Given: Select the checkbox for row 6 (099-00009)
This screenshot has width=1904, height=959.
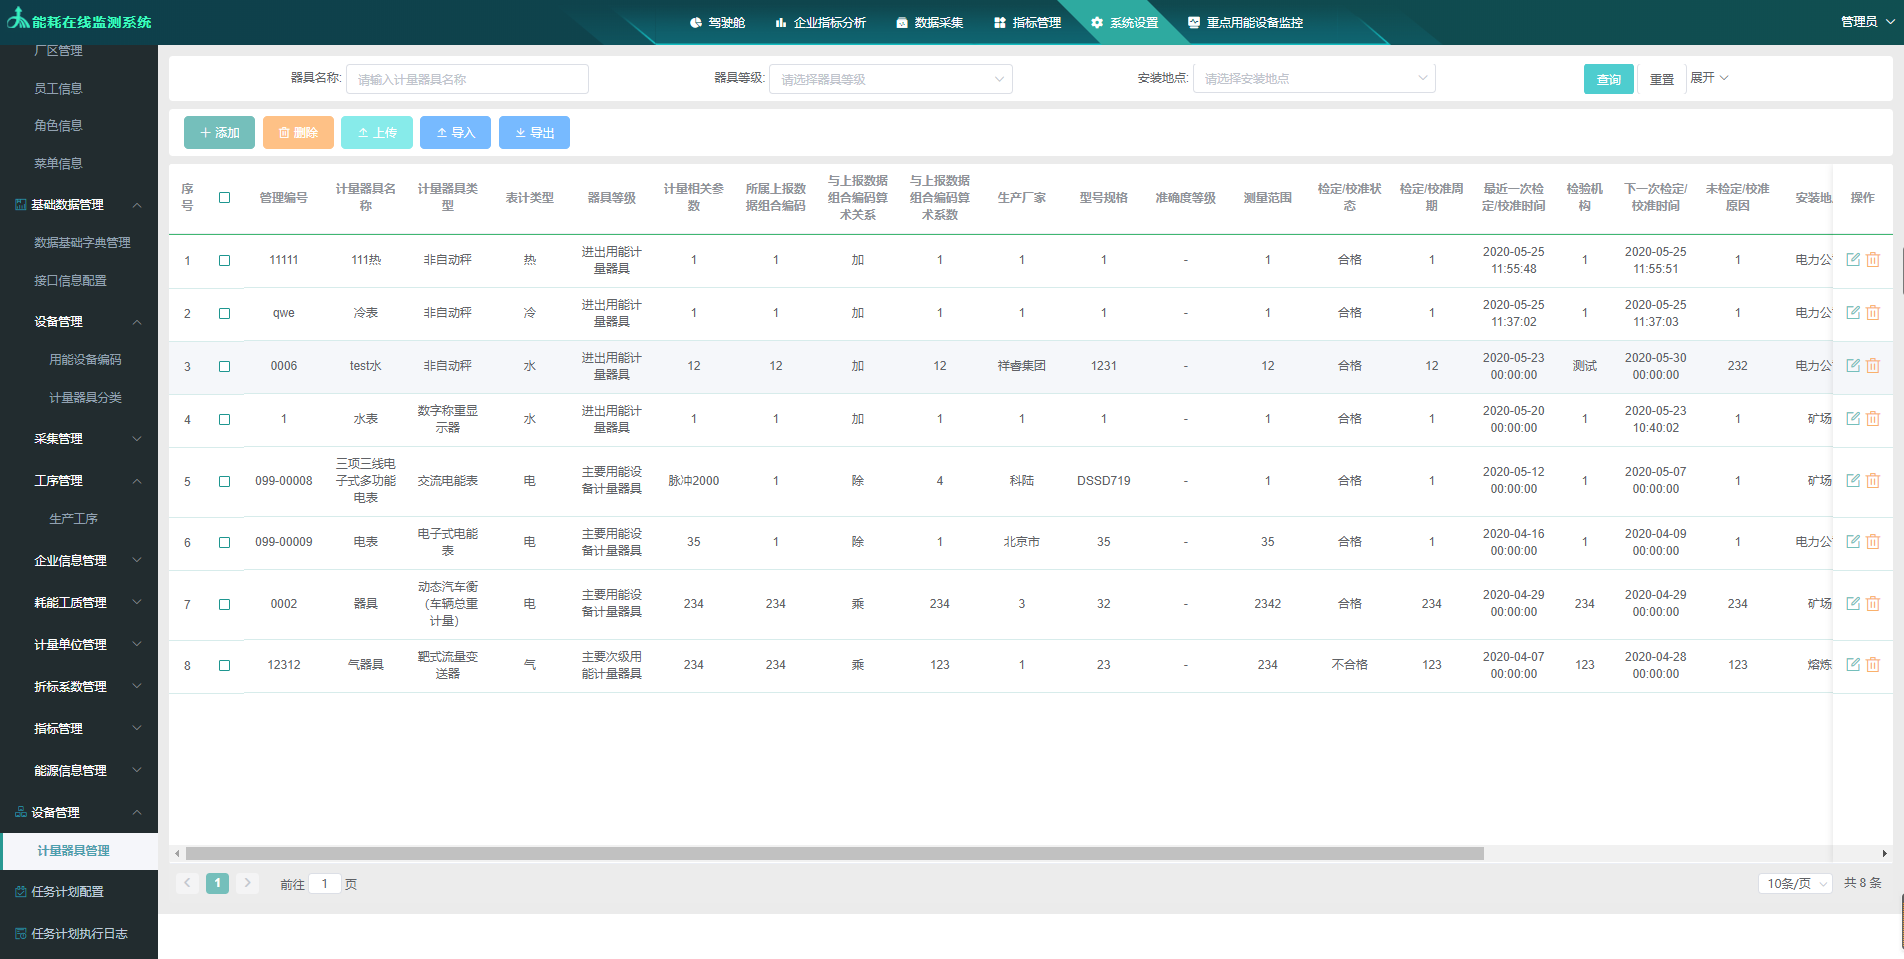Looking at the screenshot, I should 224,543.
